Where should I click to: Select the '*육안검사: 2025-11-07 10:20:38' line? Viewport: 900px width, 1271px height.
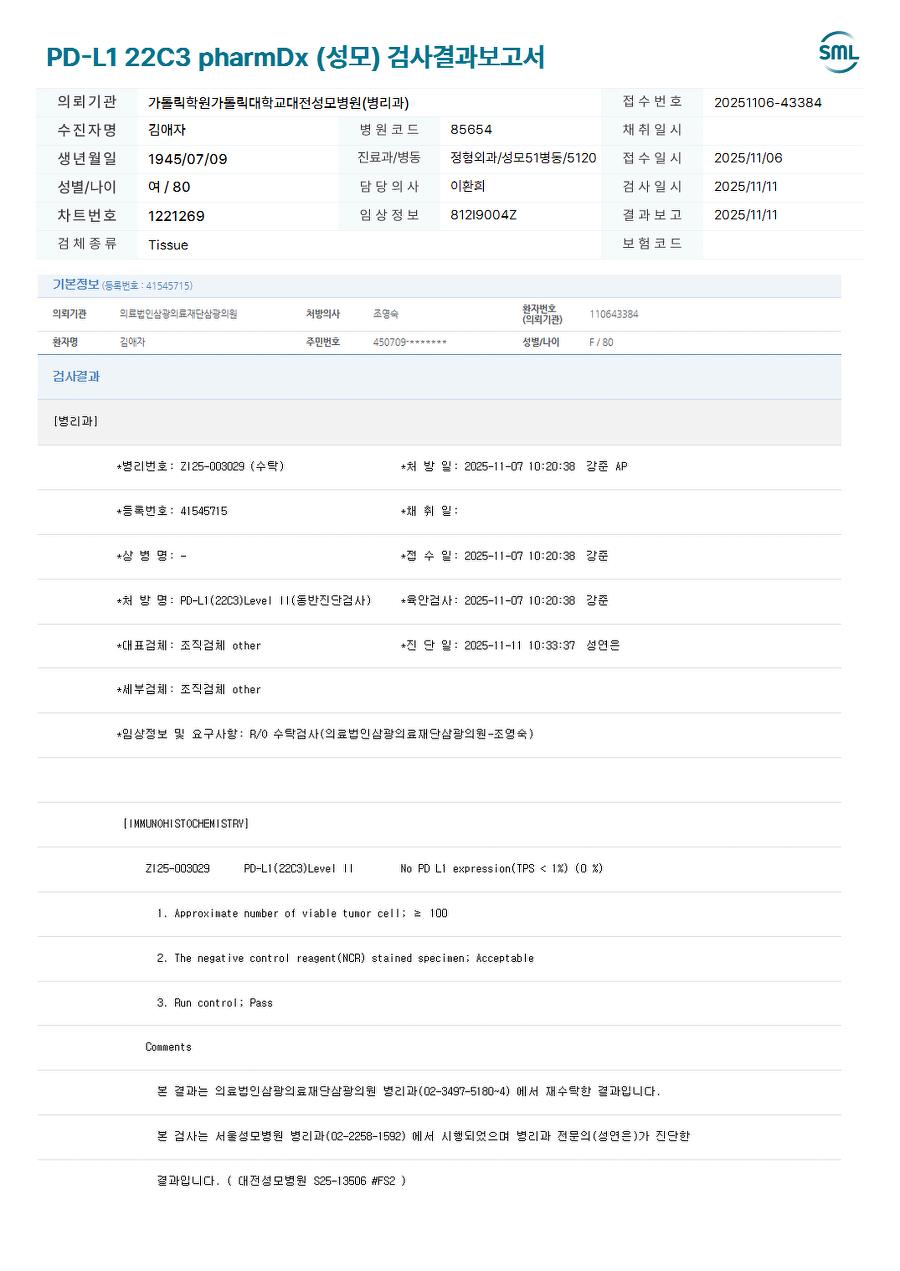coord(488,601)
